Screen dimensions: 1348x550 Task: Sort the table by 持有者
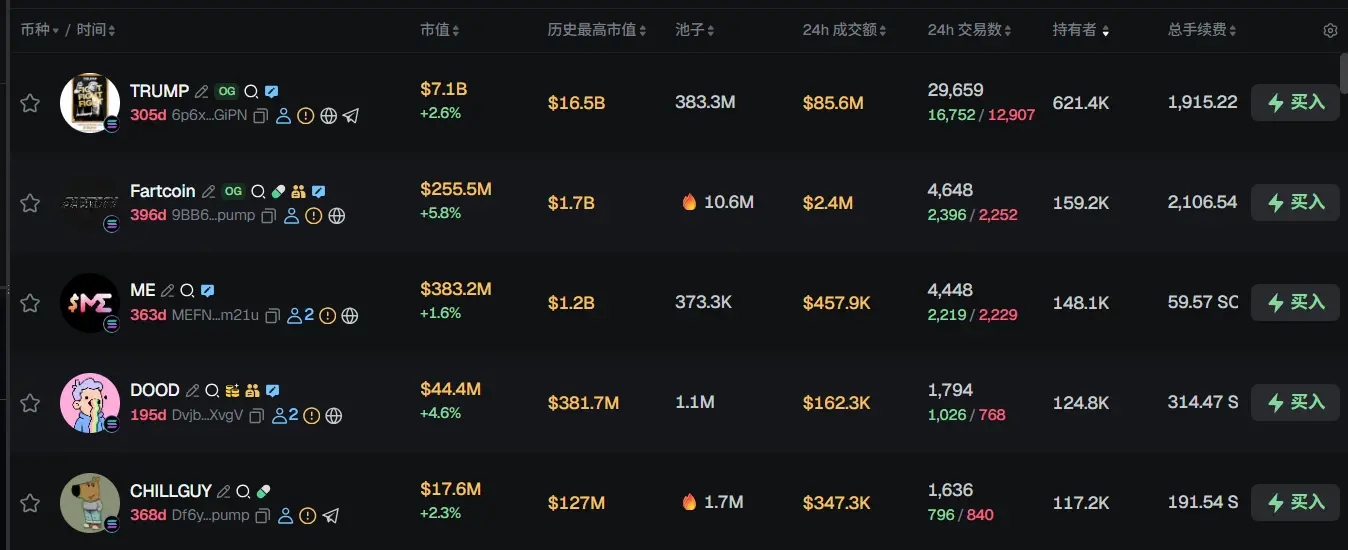pyautogui.click(x=1080, y=30)
